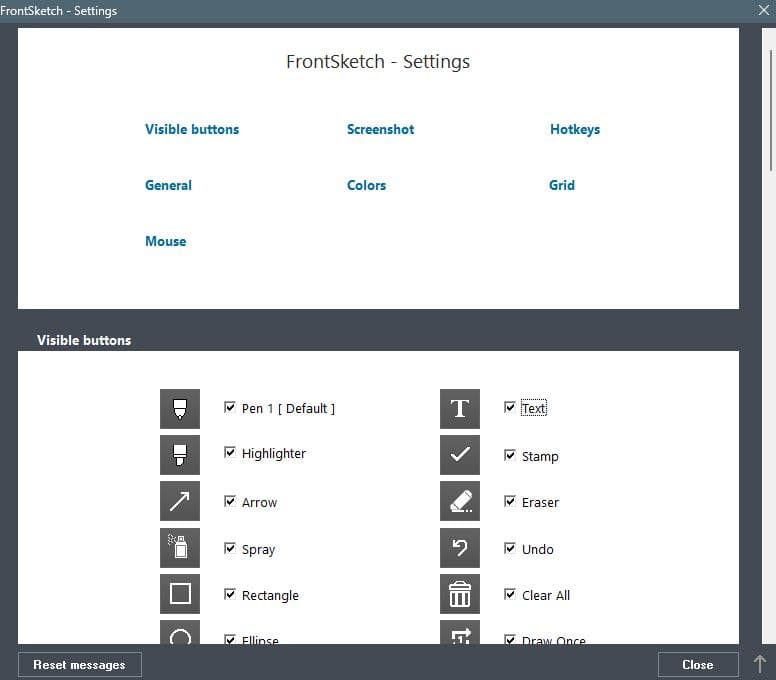Uncheck the Rectangle checkbox

click(x=230, y=594)
